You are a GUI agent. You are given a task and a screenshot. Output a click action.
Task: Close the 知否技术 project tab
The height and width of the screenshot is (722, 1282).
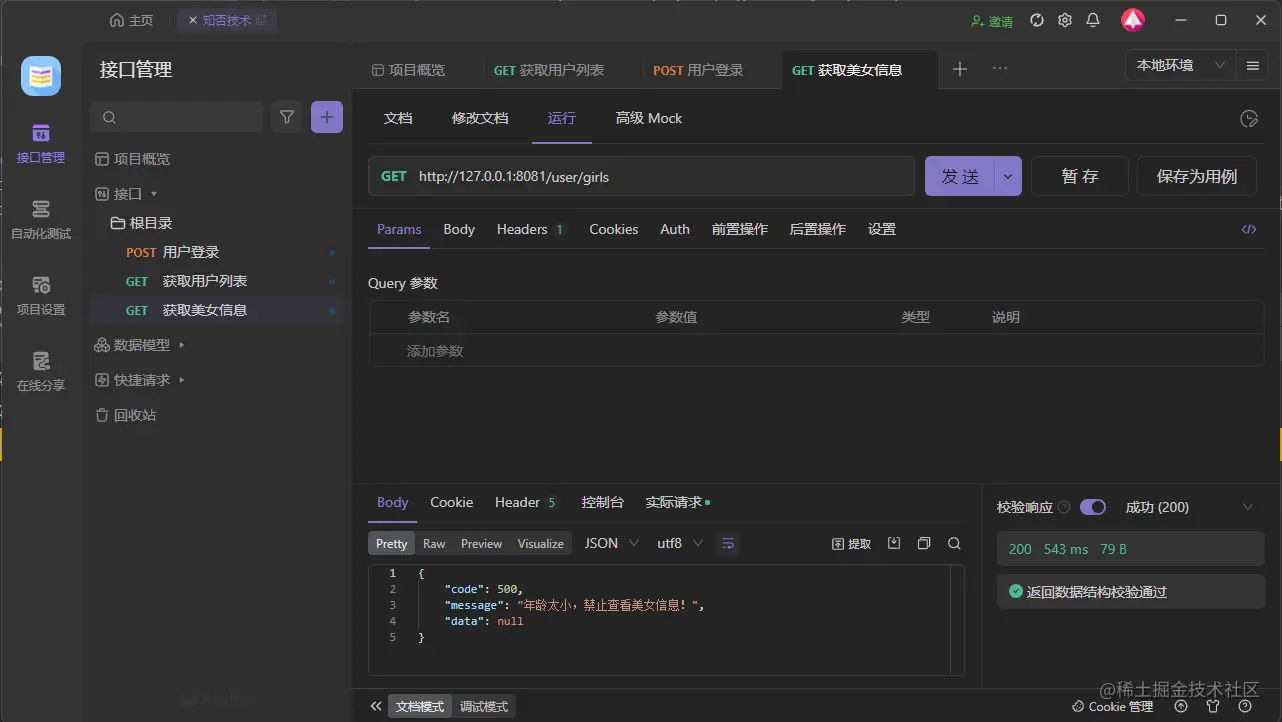click(x=193, y=20)
